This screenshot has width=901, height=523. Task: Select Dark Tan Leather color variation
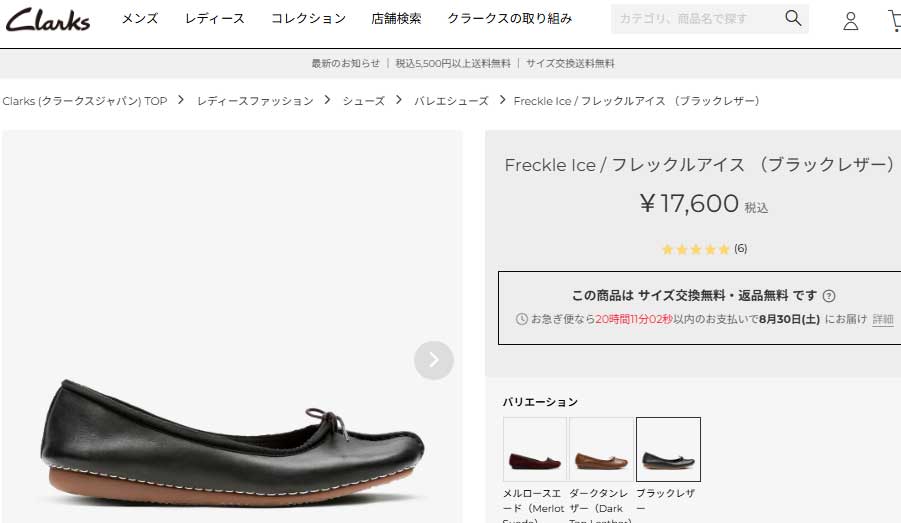pos(601,449)
